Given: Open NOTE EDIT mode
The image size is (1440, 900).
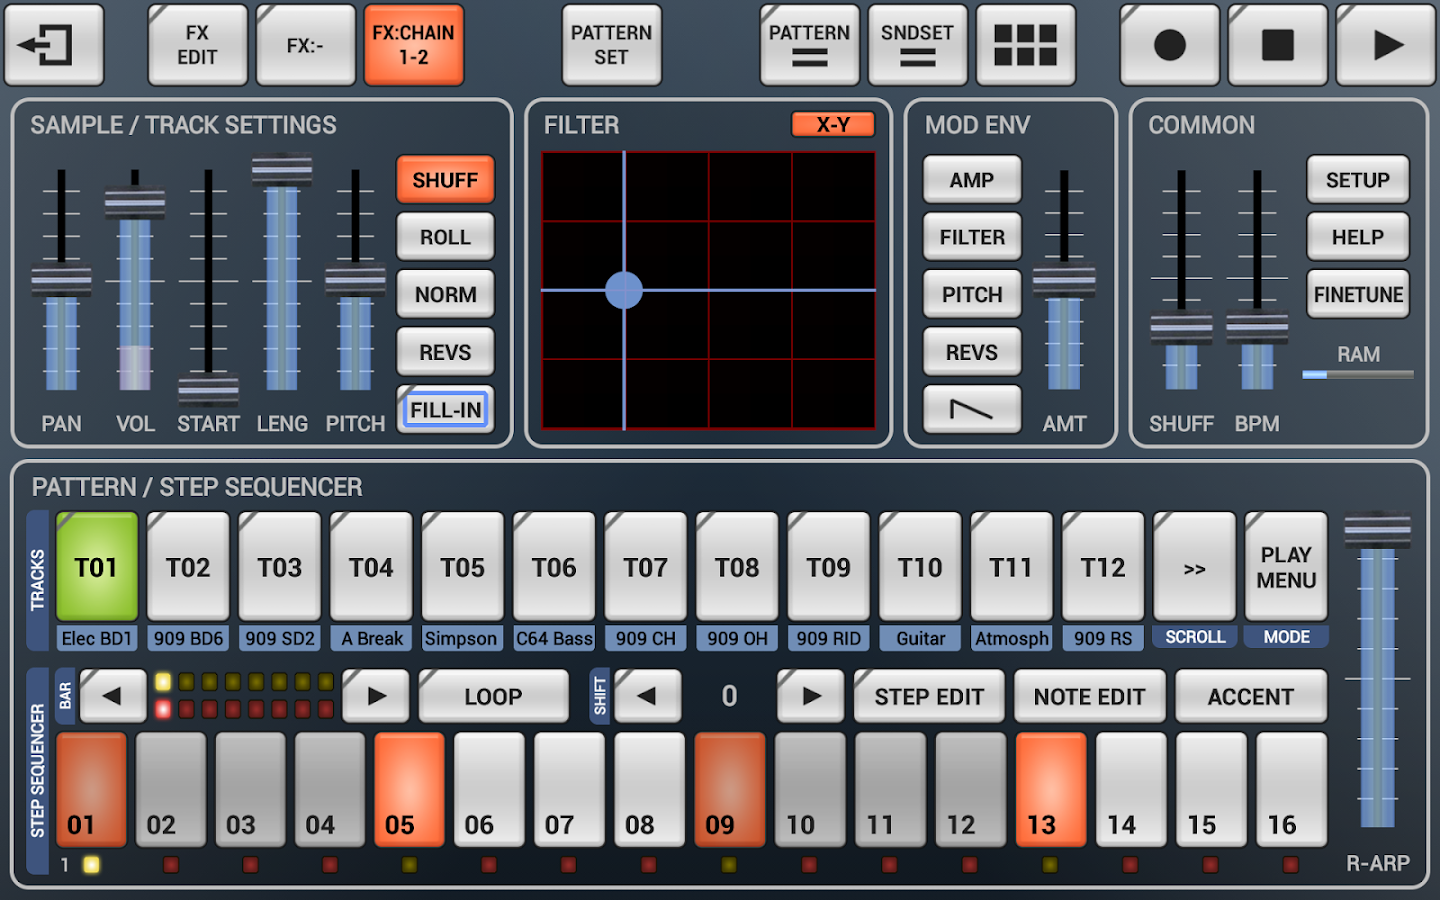Looking at the screenshot, I should (1090, 696).
